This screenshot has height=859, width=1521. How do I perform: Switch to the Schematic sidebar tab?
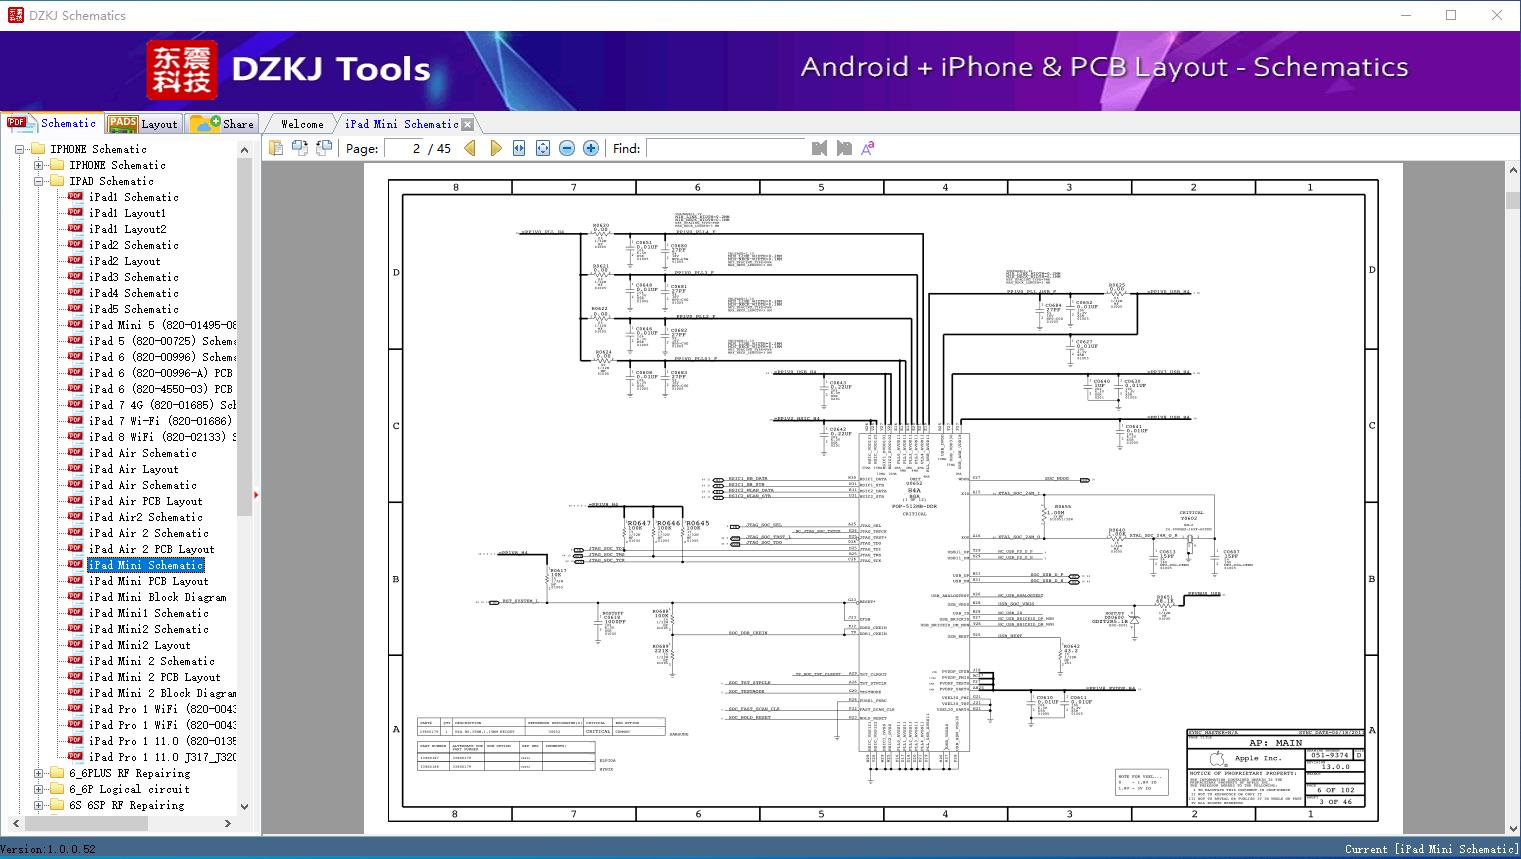tap(51, 123)
